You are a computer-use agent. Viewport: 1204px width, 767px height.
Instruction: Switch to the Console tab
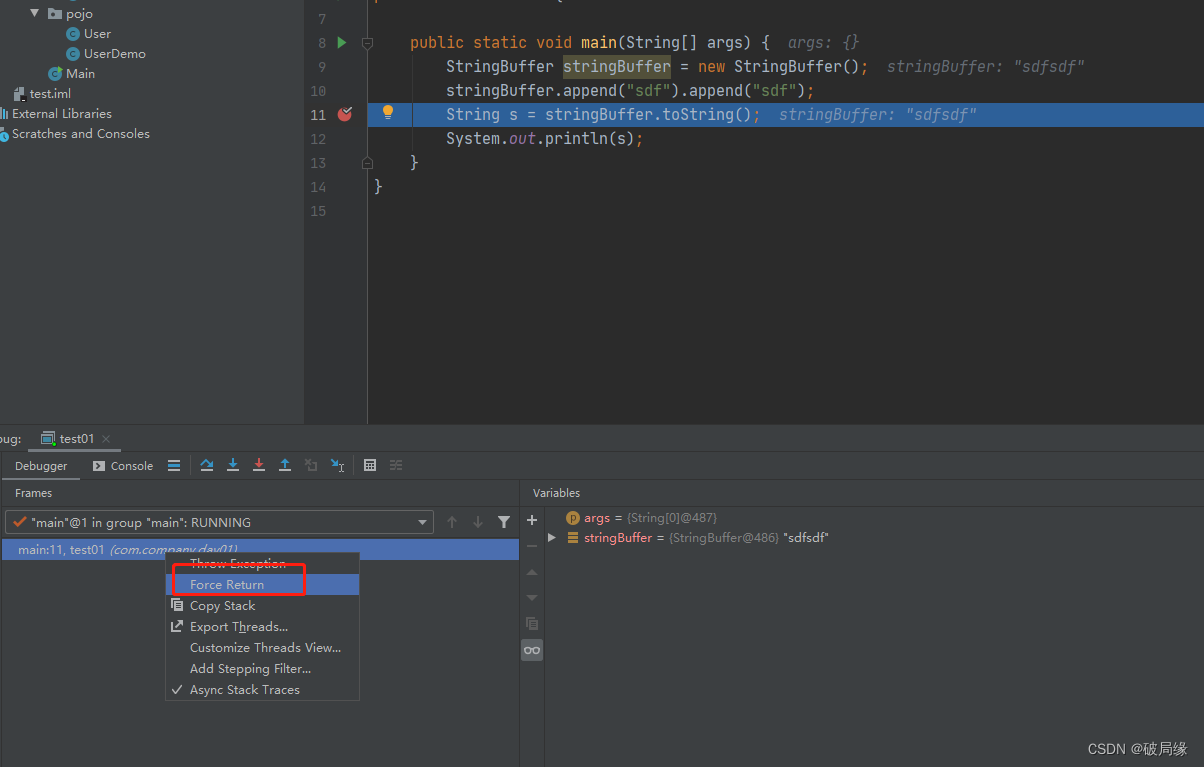pos(123,466)
